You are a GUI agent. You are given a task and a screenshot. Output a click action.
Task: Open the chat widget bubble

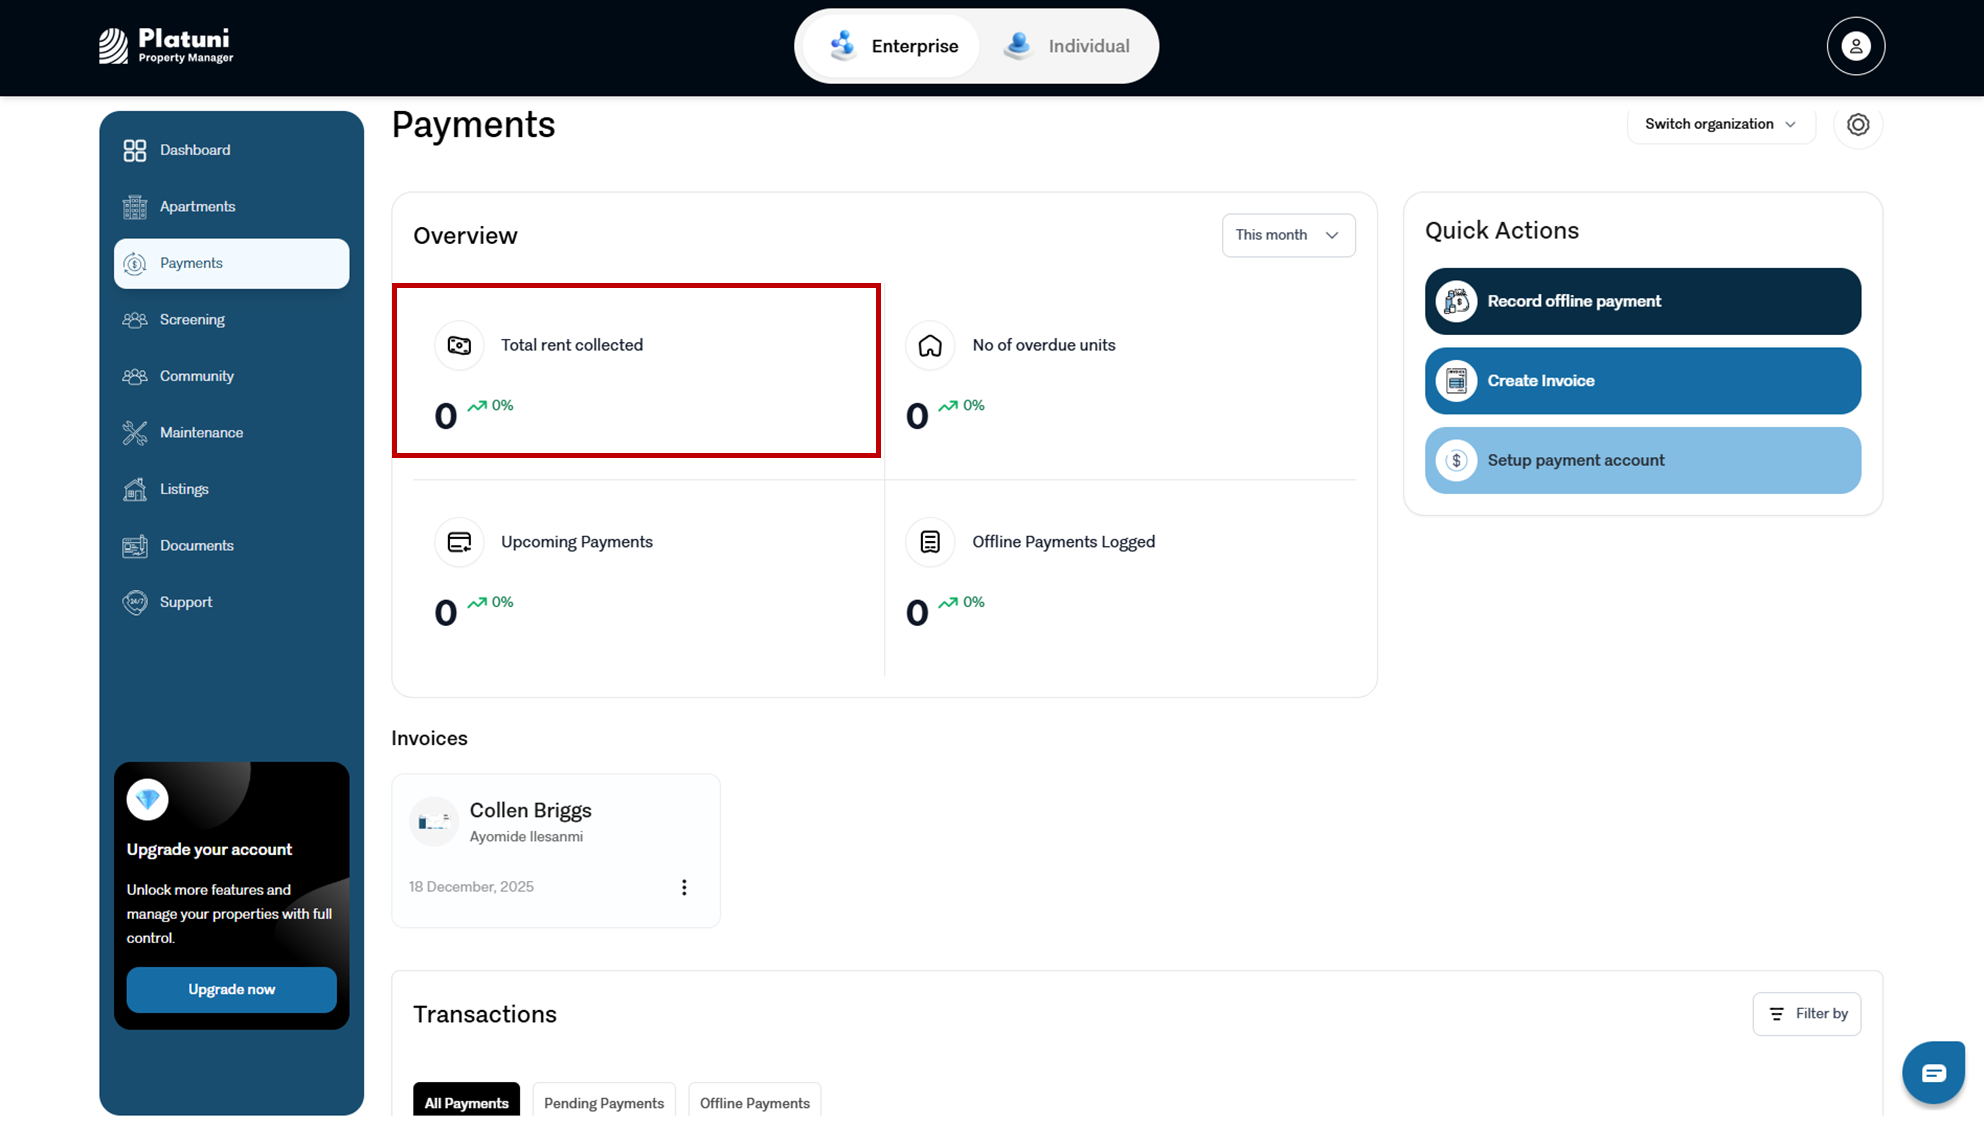point(1933,1072)
